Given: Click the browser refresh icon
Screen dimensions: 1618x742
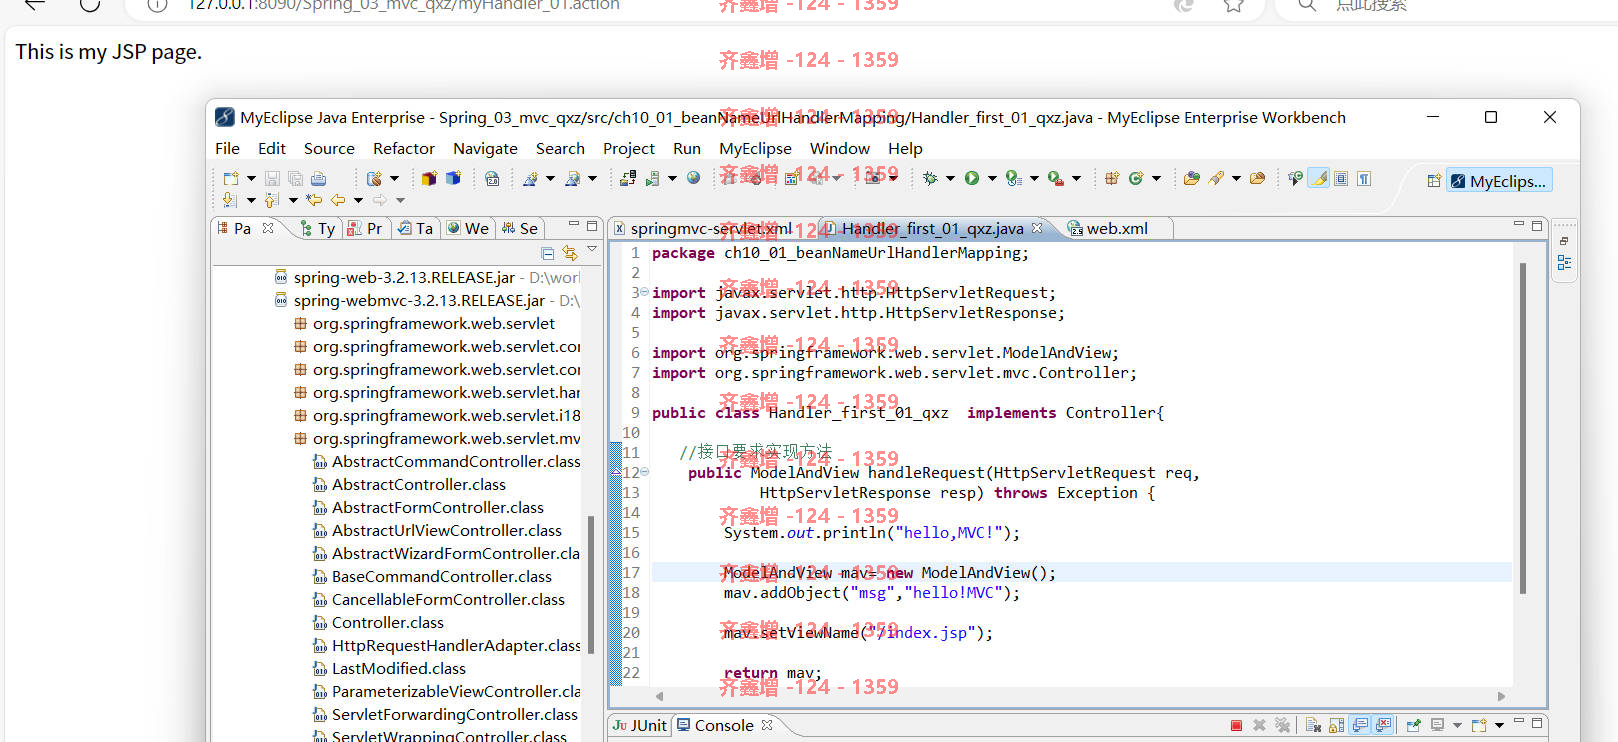Looking at the screenshot, I should click(x=90, y=4).
